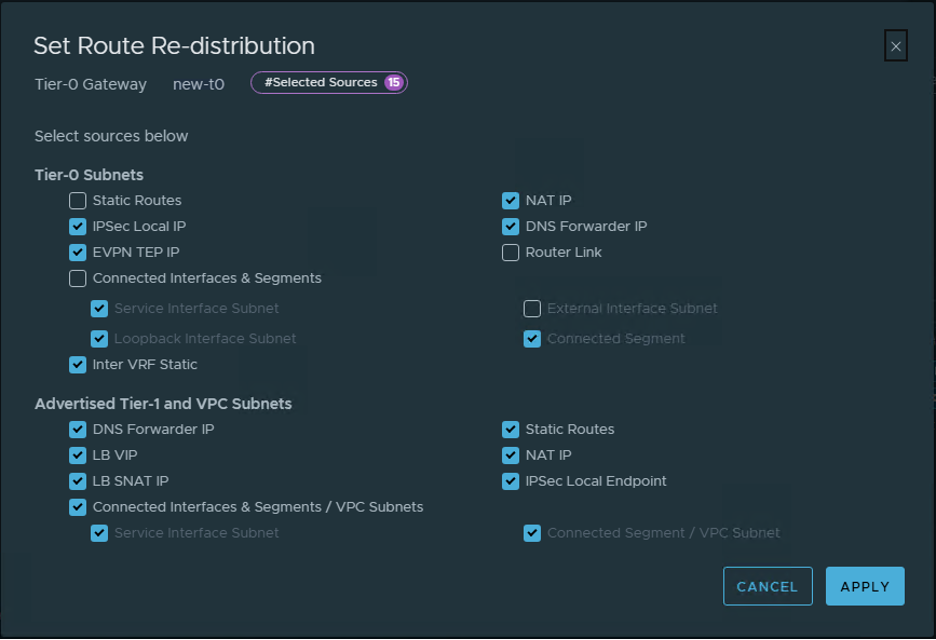Enable the Router Link checkbox
This screenshot has height=640, width=936.
511,253
